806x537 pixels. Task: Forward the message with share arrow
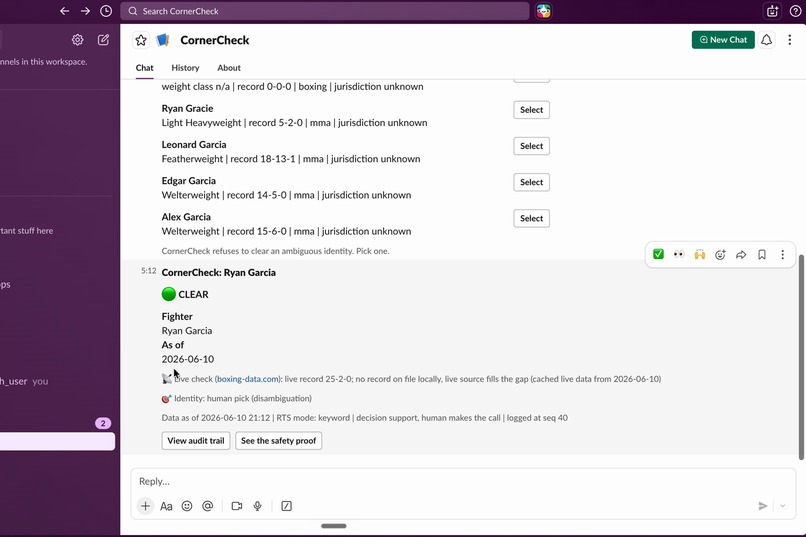tap(741, 254)
